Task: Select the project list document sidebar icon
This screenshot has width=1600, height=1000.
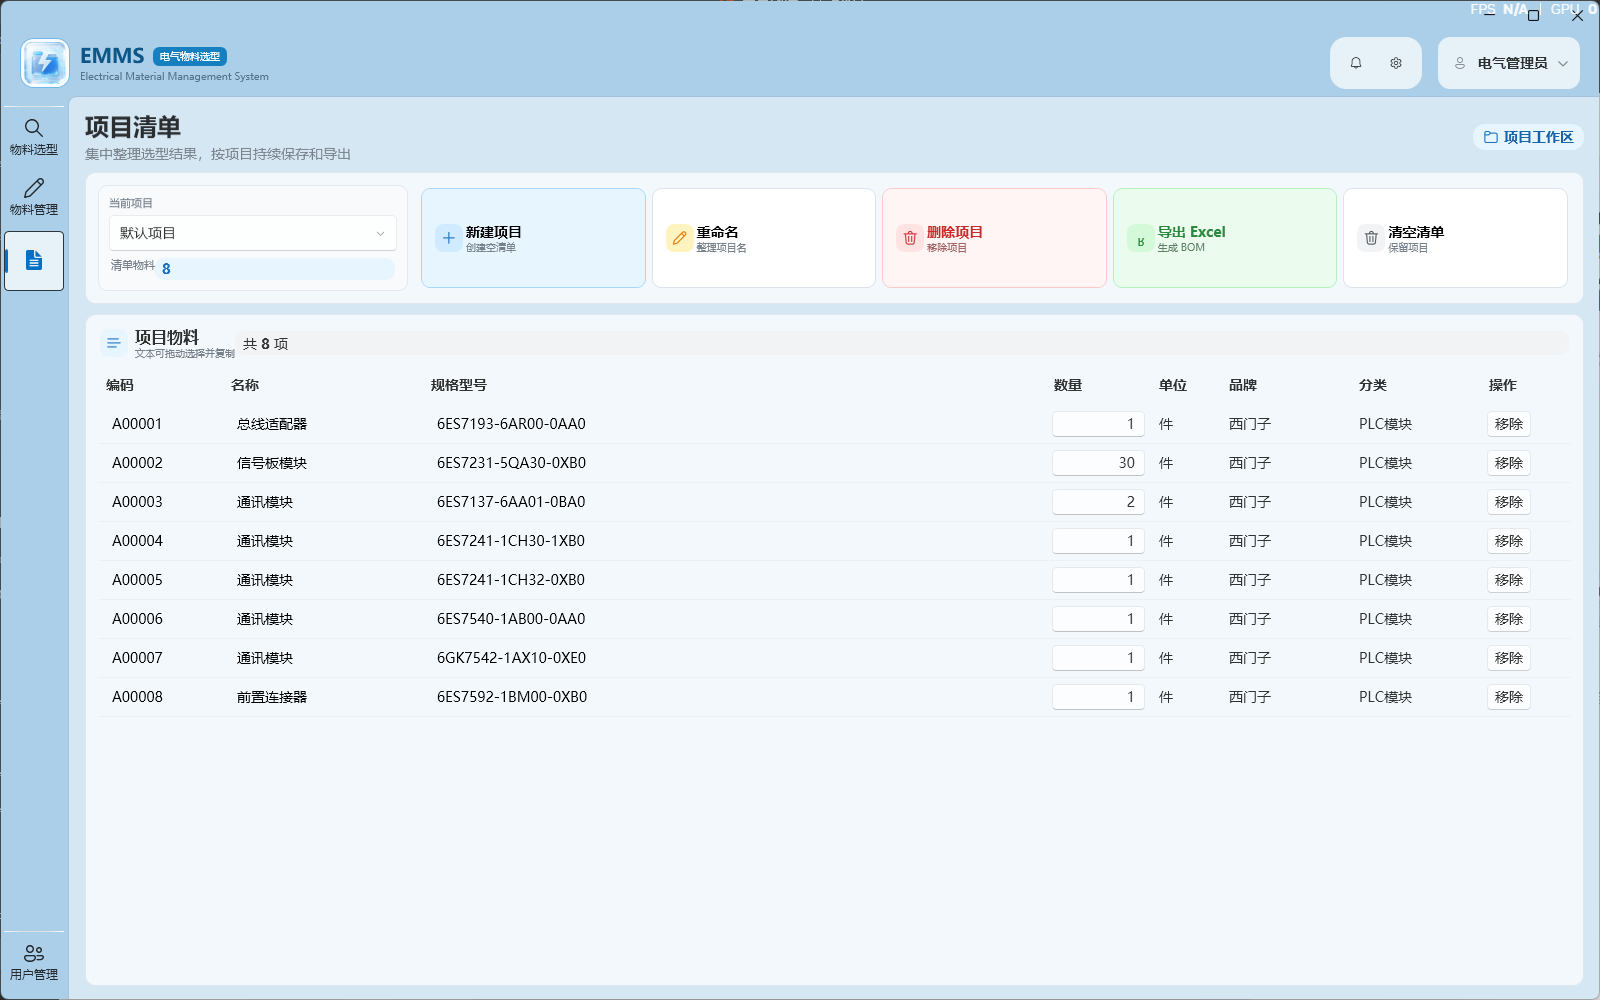Action: click(x=34, y=261)
